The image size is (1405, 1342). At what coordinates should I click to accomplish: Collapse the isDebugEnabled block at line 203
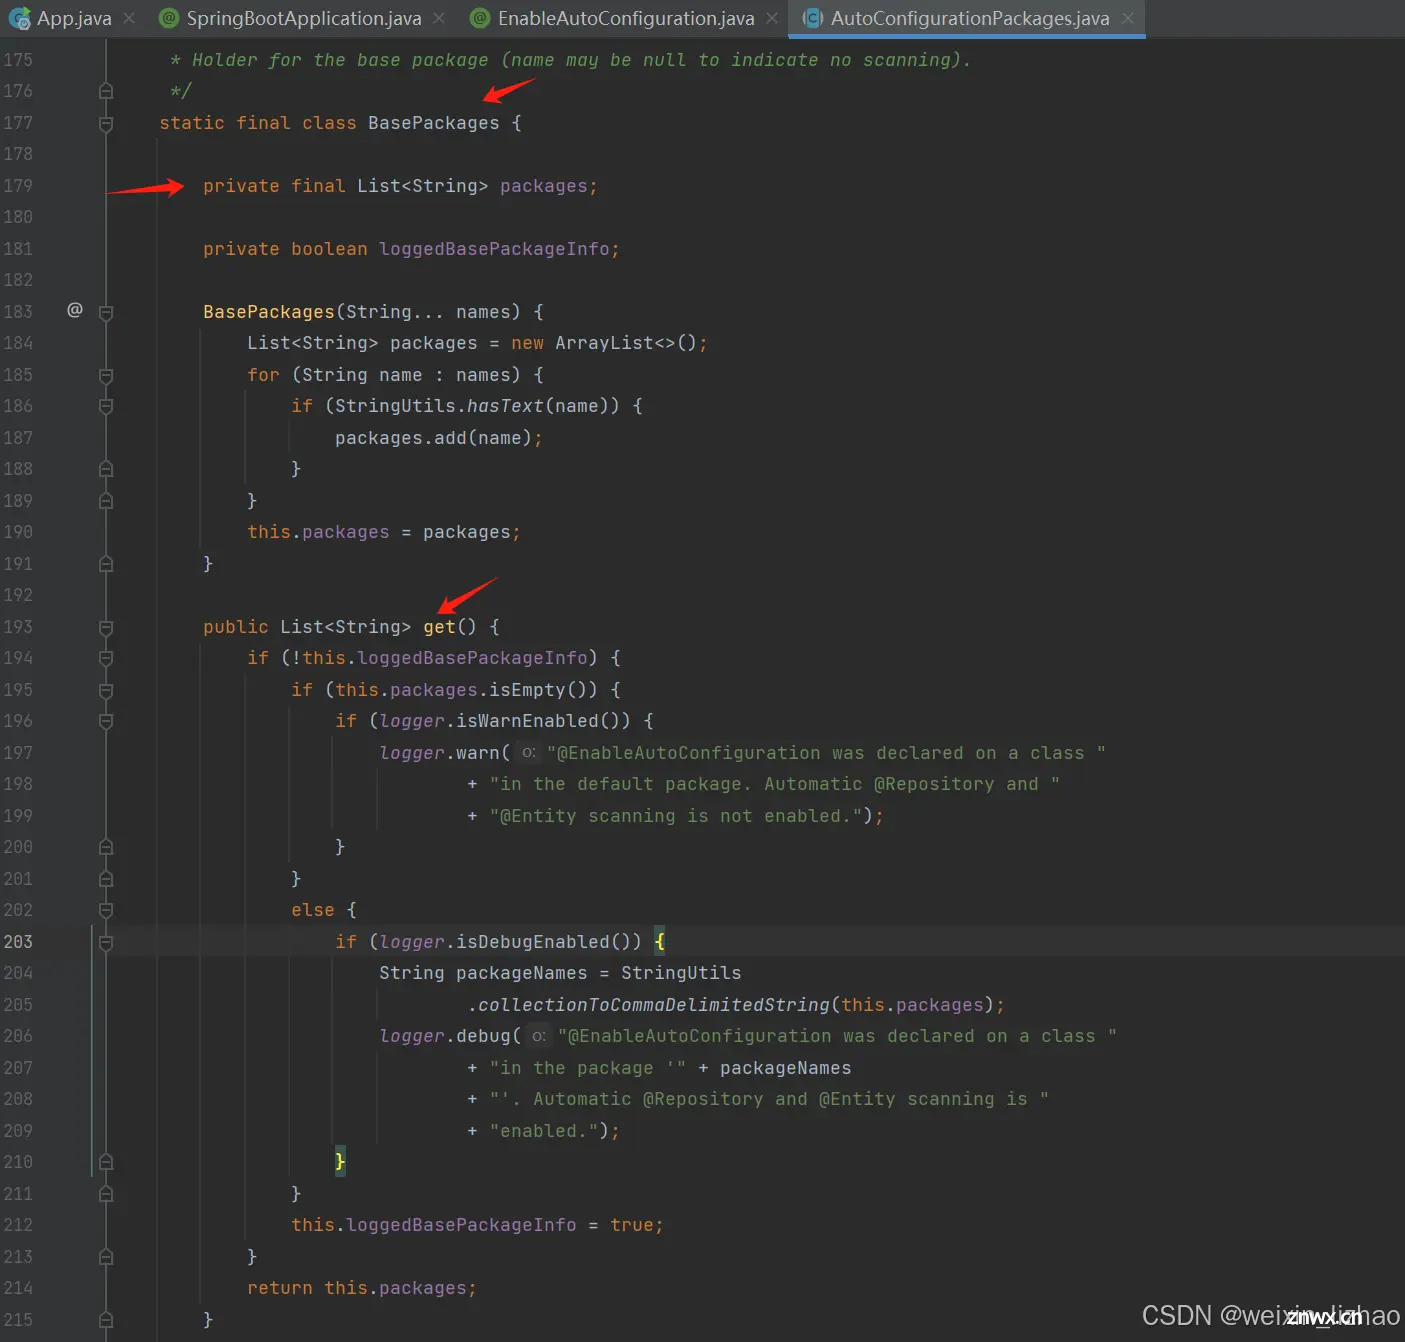pos(106,942)
